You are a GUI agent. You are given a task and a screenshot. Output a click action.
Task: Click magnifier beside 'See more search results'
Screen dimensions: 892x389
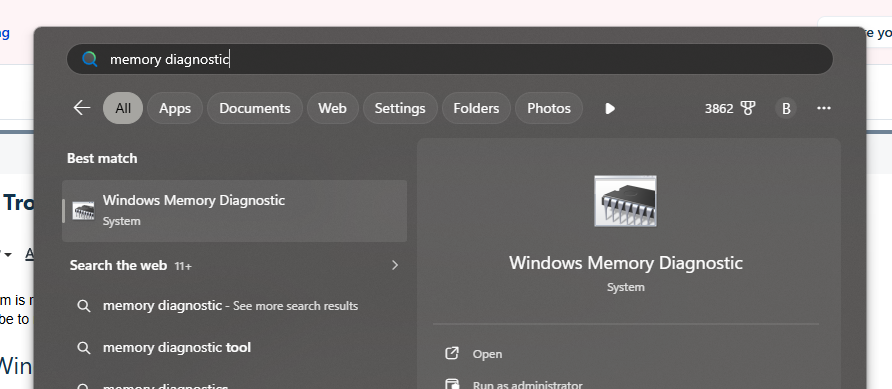(84, 306)
